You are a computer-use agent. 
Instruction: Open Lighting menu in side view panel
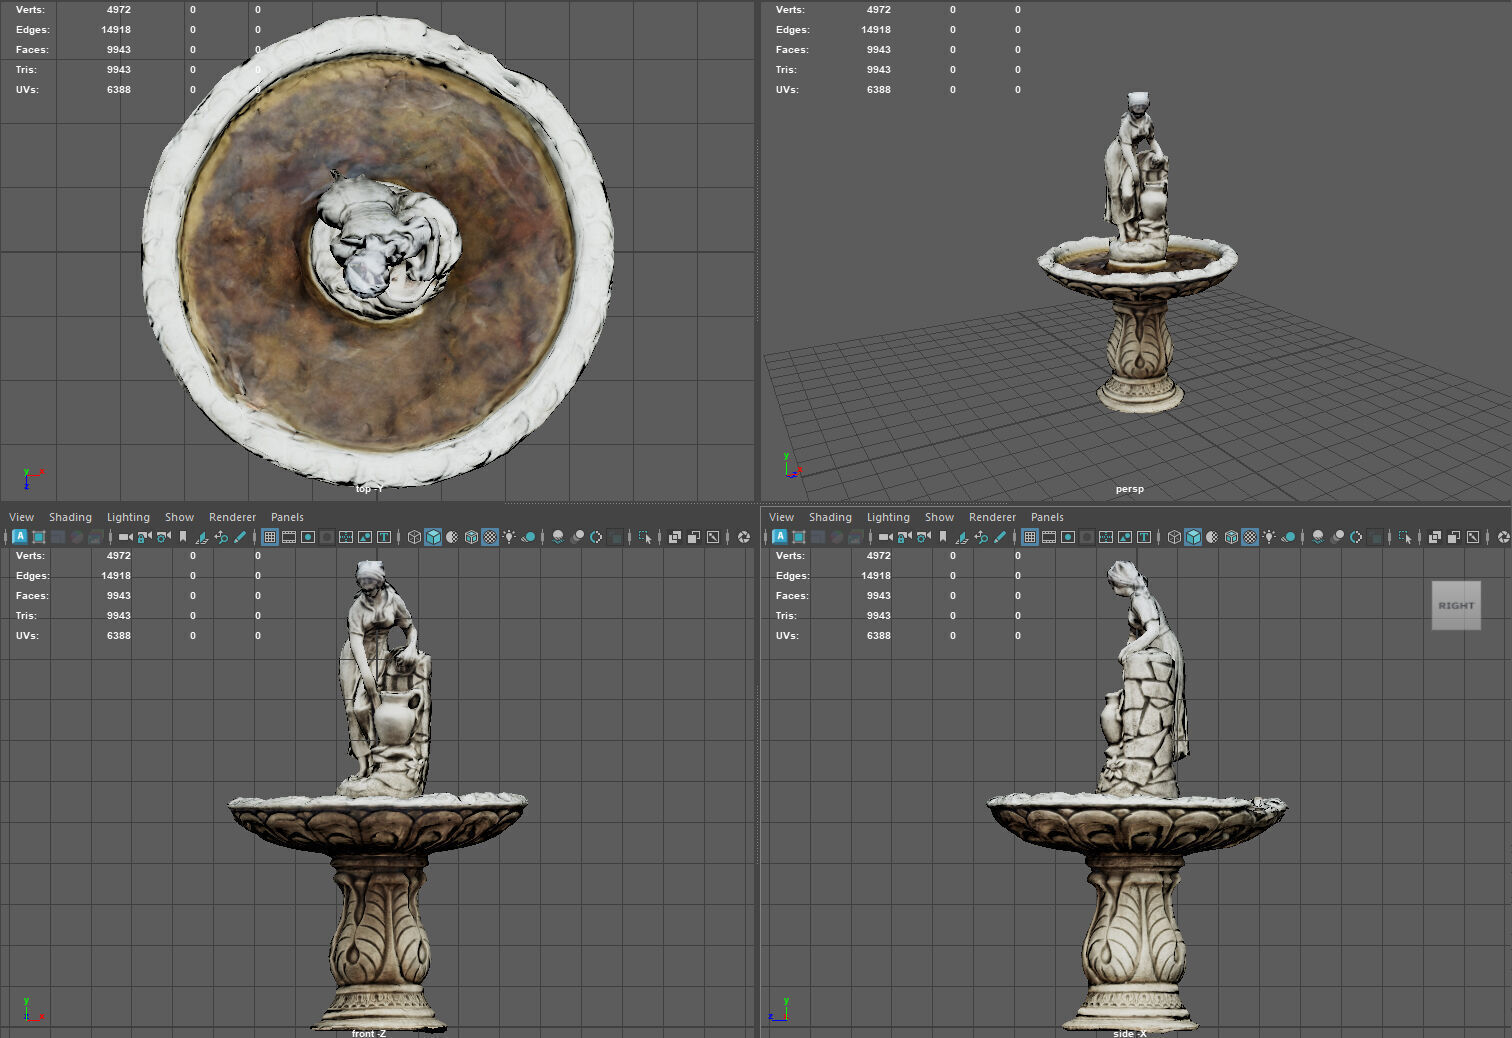click(888, 517)
